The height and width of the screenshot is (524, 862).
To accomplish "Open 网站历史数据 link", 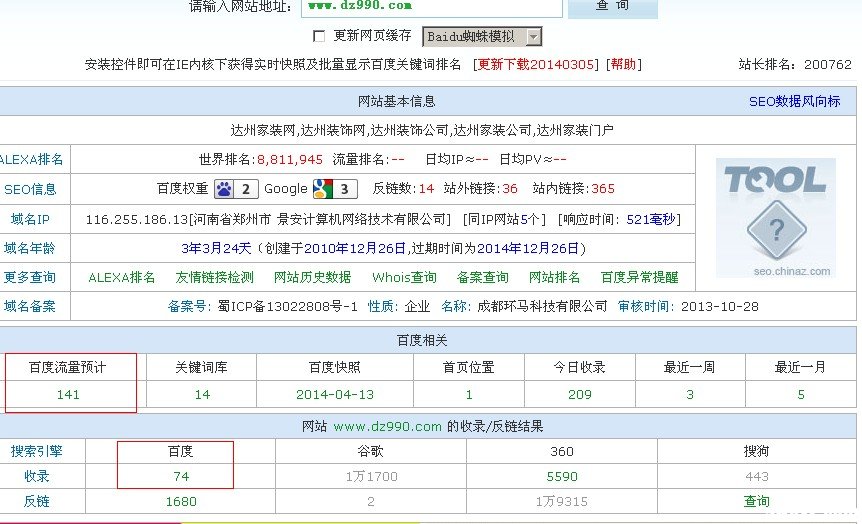I will [x=312, y=277].
